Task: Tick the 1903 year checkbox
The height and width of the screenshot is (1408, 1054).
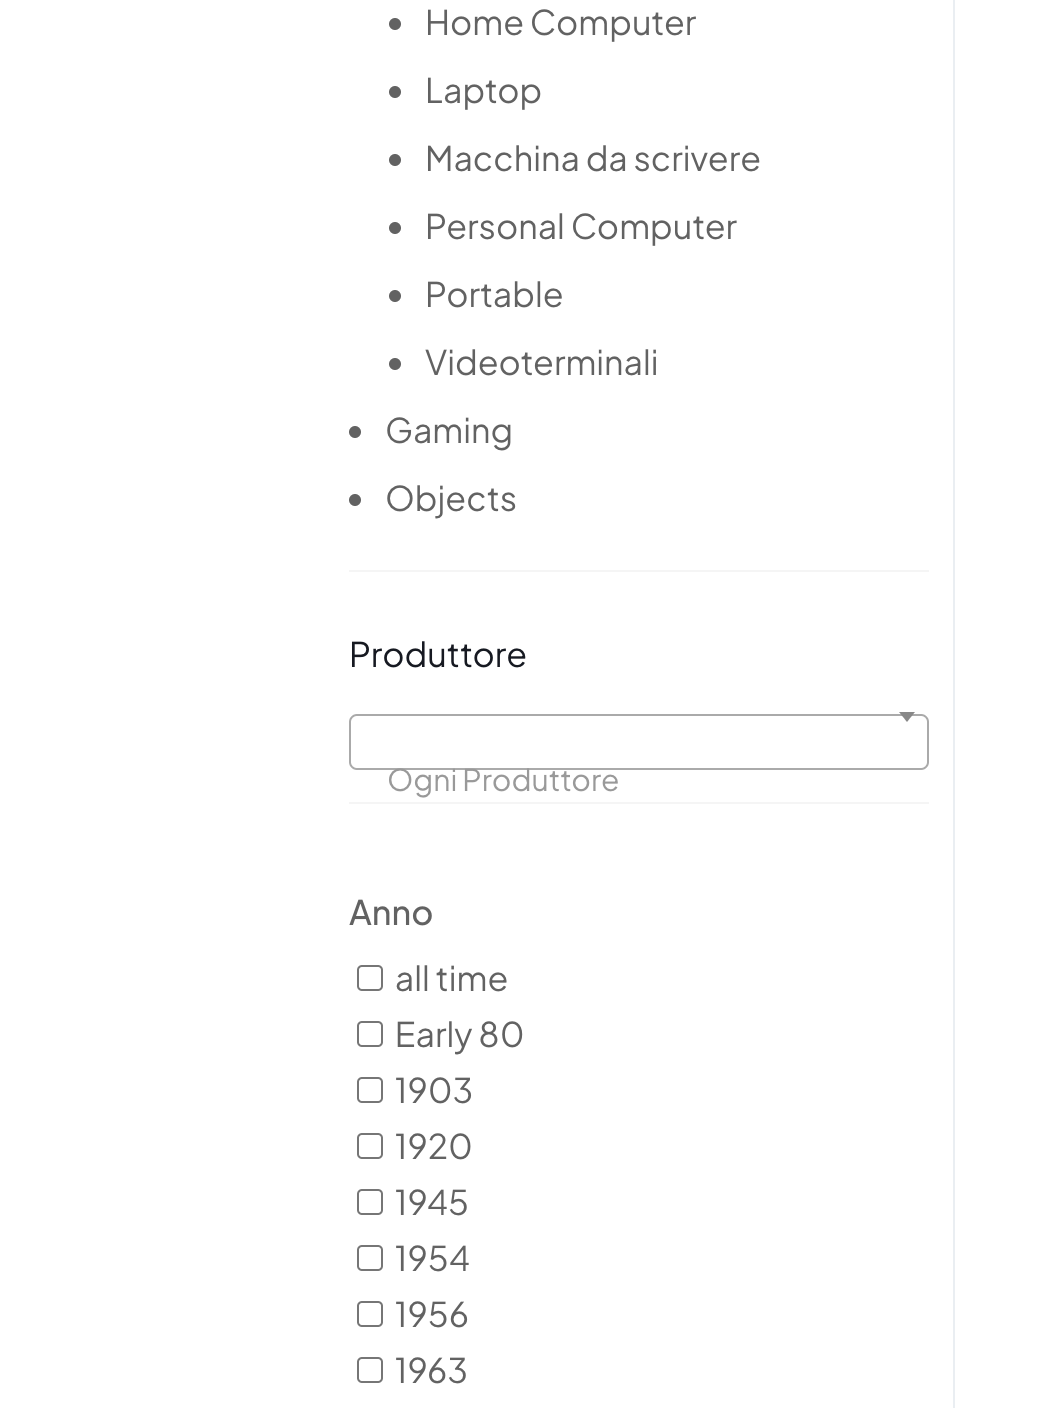Action: tap(370, 1090)
